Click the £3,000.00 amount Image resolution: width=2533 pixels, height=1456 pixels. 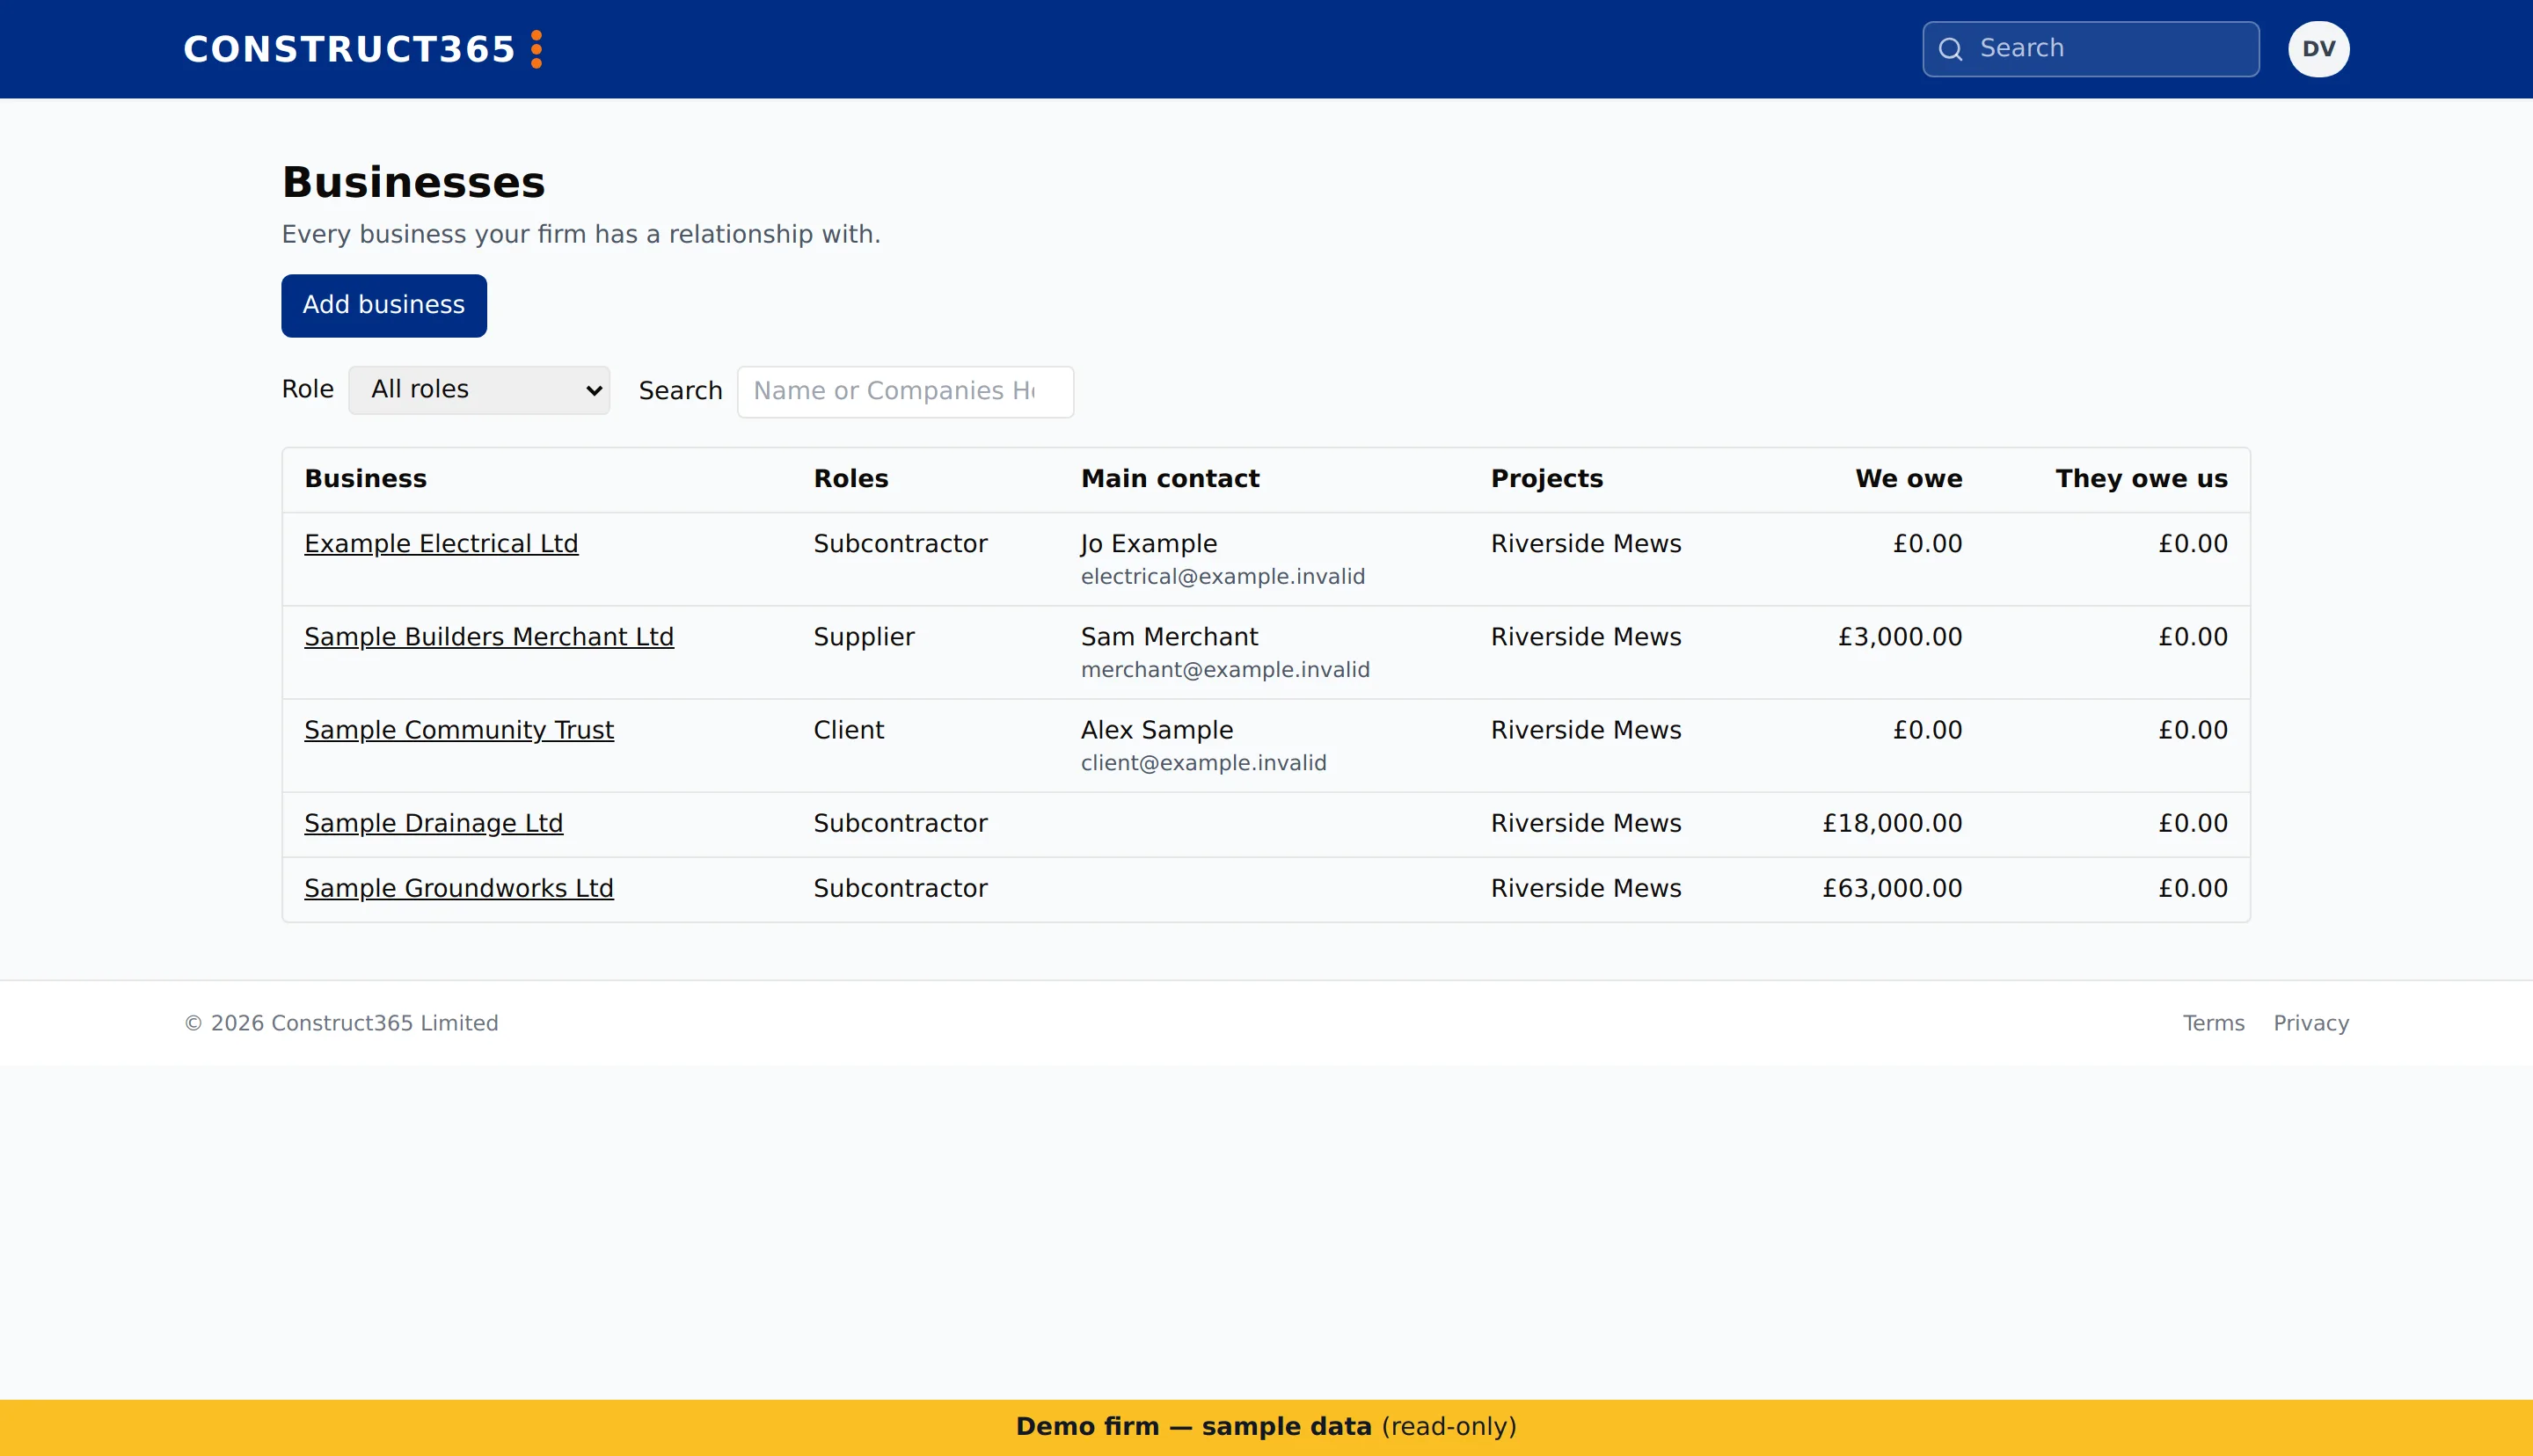pos(1900,637)
